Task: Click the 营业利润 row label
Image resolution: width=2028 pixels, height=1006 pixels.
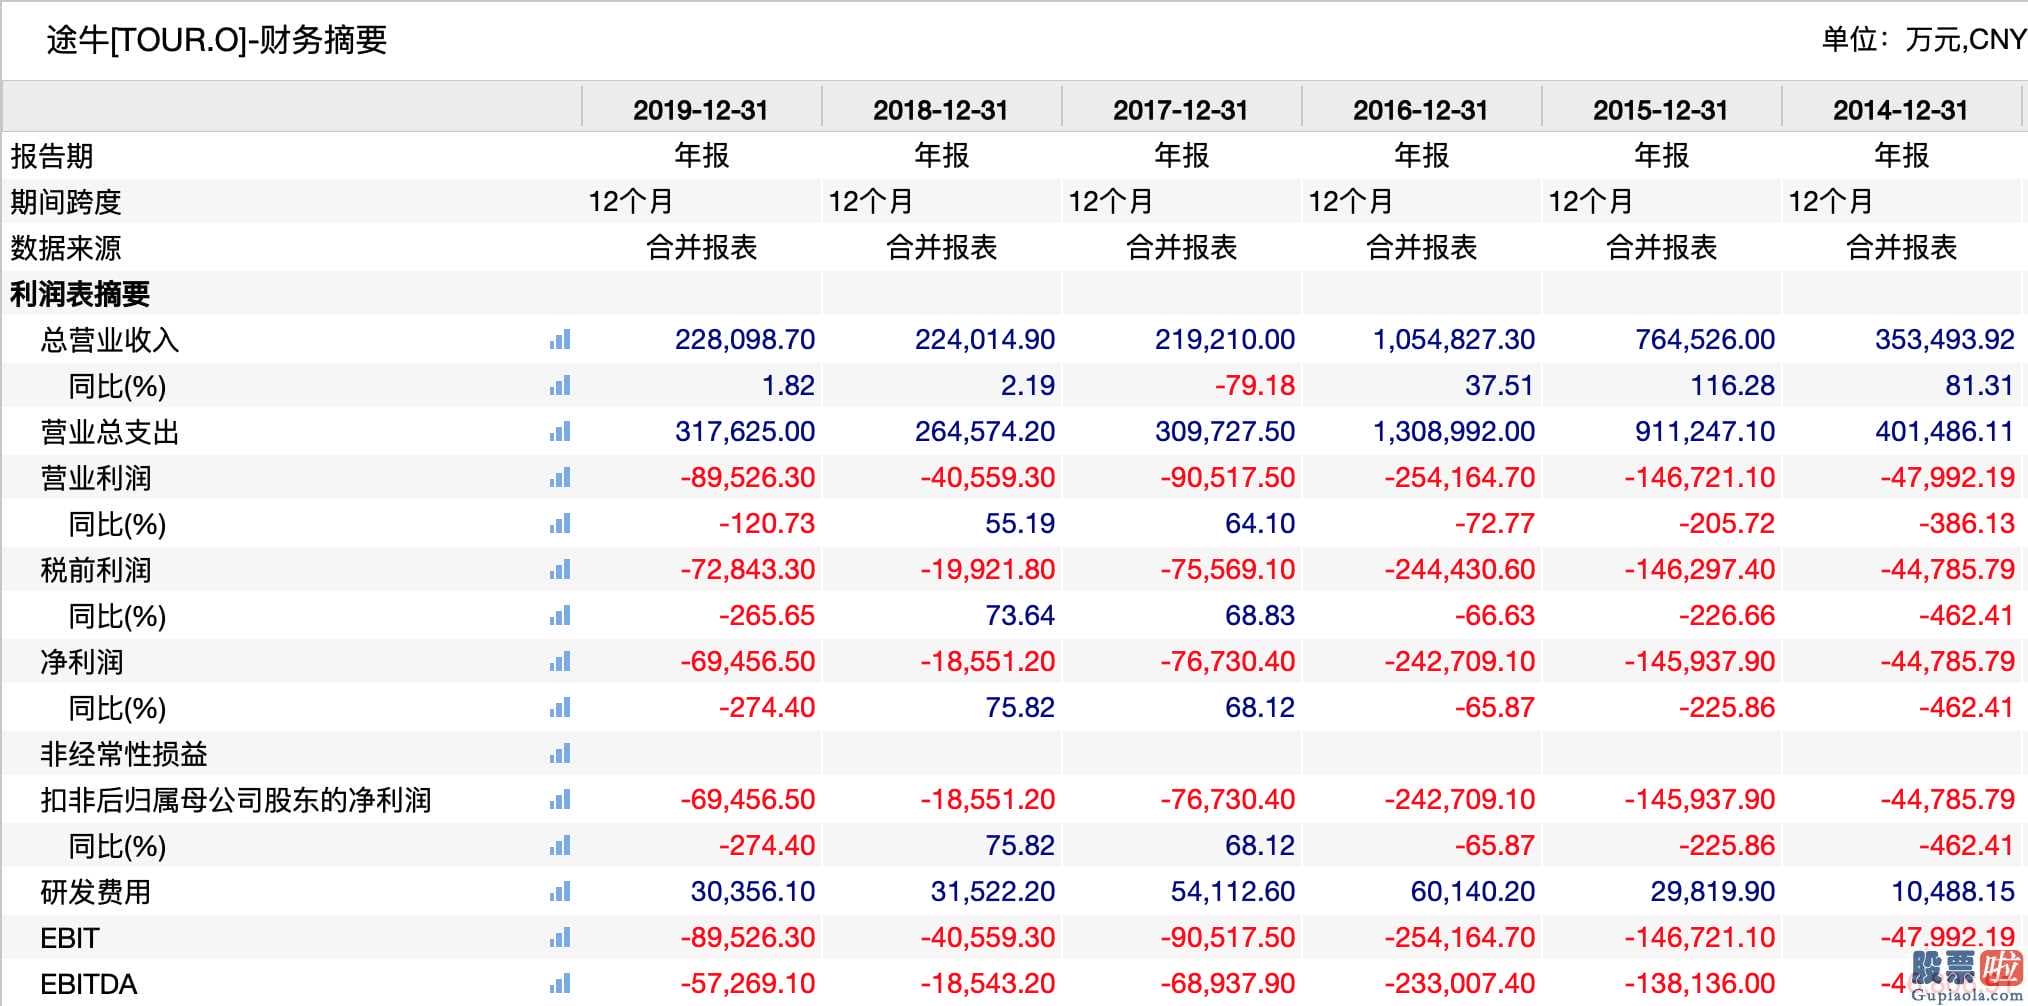Action: pos(96,478)
